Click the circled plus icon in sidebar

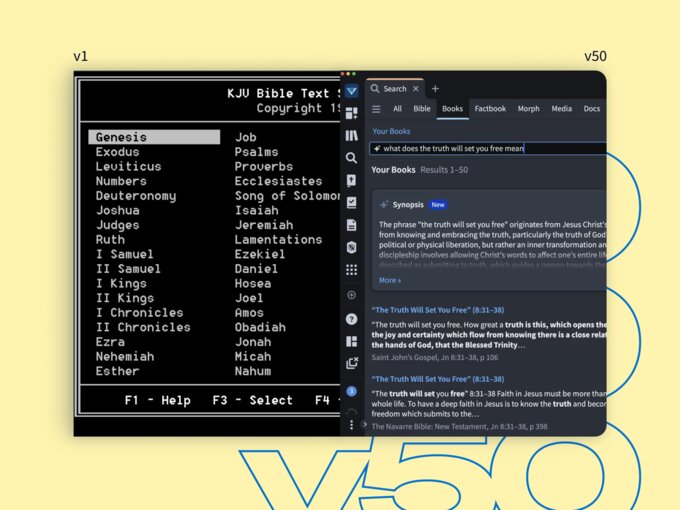352,295
